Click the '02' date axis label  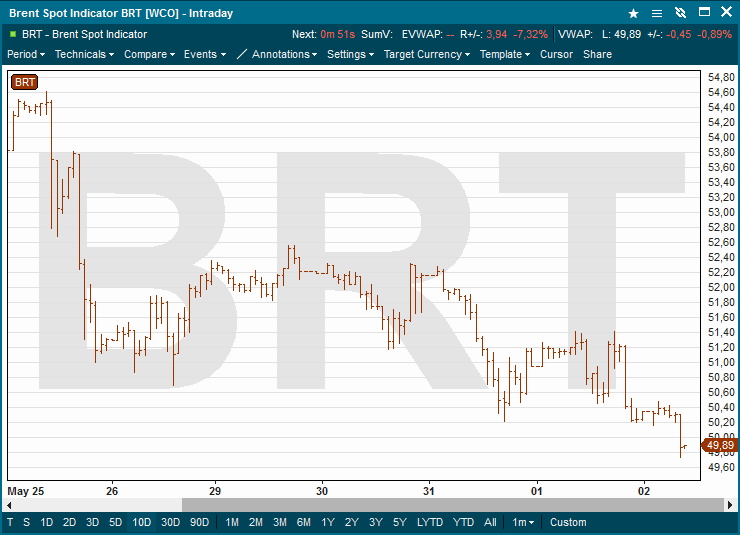click(x=644, y=491)
